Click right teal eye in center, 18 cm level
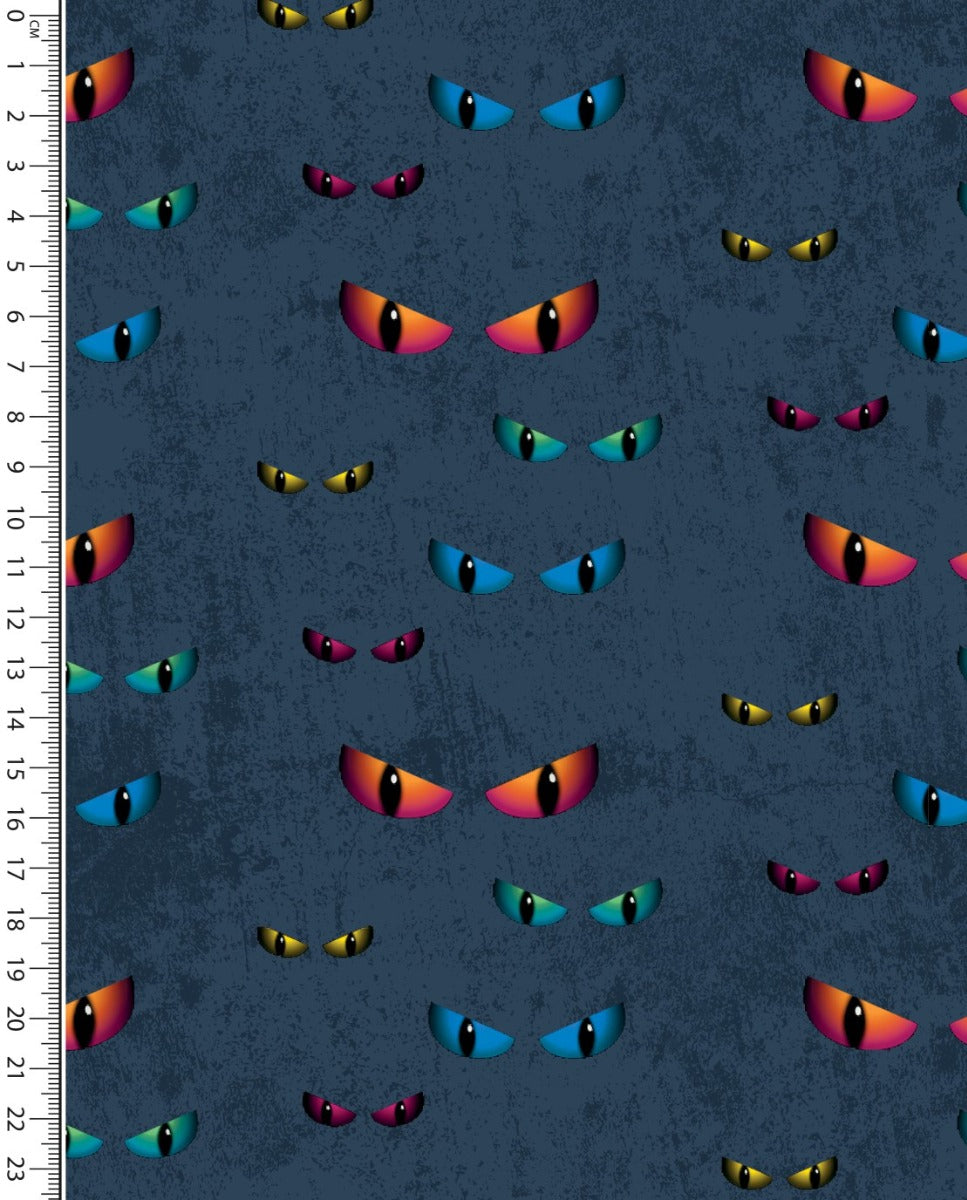The width and height of the screenshot is (967, 1200). 627,905
